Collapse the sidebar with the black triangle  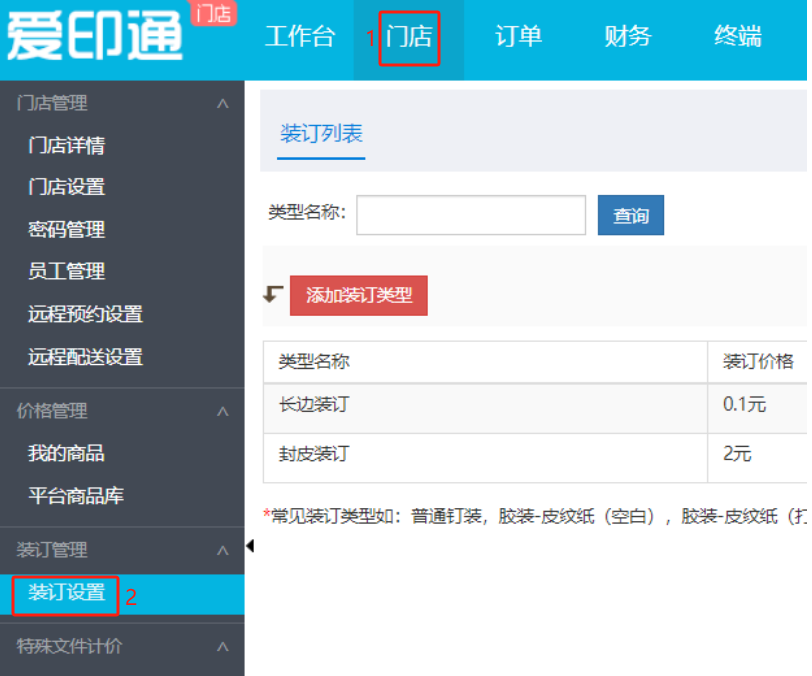(250, 546)
